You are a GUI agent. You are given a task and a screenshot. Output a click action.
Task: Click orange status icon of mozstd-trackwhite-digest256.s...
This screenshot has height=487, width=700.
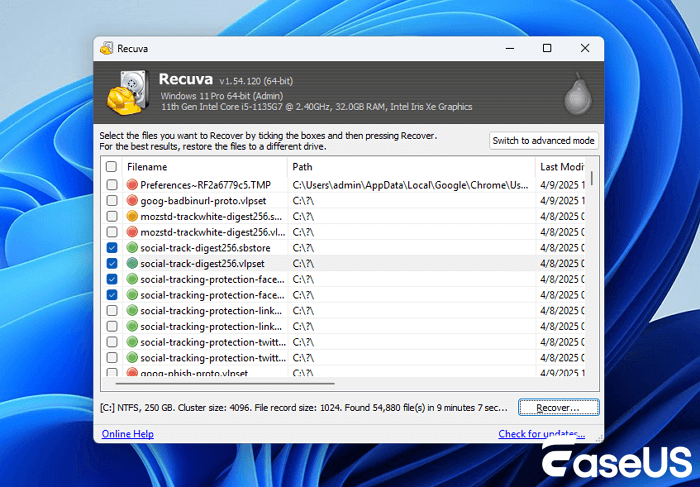point(132,216)
